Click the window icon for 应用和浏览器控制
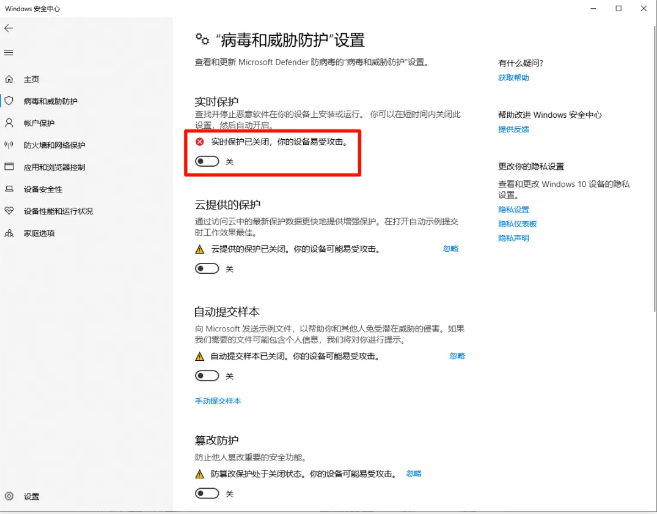The height and width of the screenshot is (514, 657). 9,167
